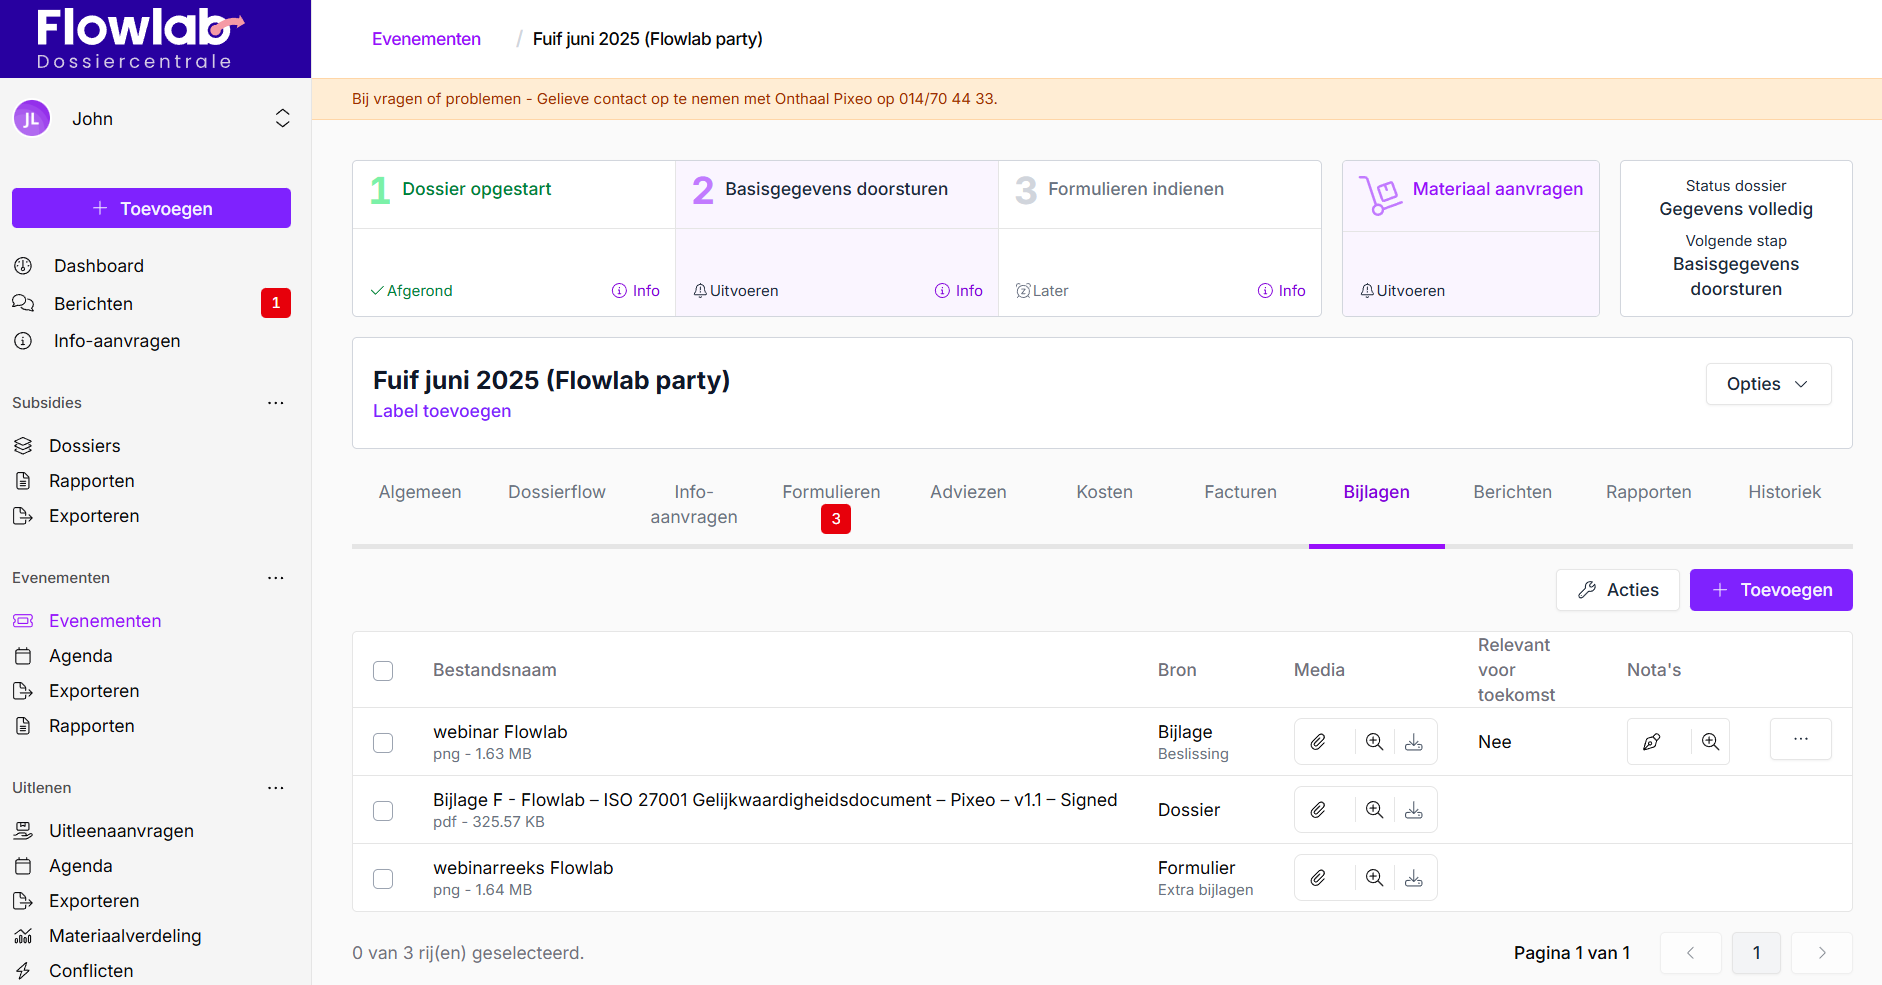This screenshot has width=1882, height=985.
Task: Click paperclip icon for webinar Flowlab row
Action: (1318, 742)
